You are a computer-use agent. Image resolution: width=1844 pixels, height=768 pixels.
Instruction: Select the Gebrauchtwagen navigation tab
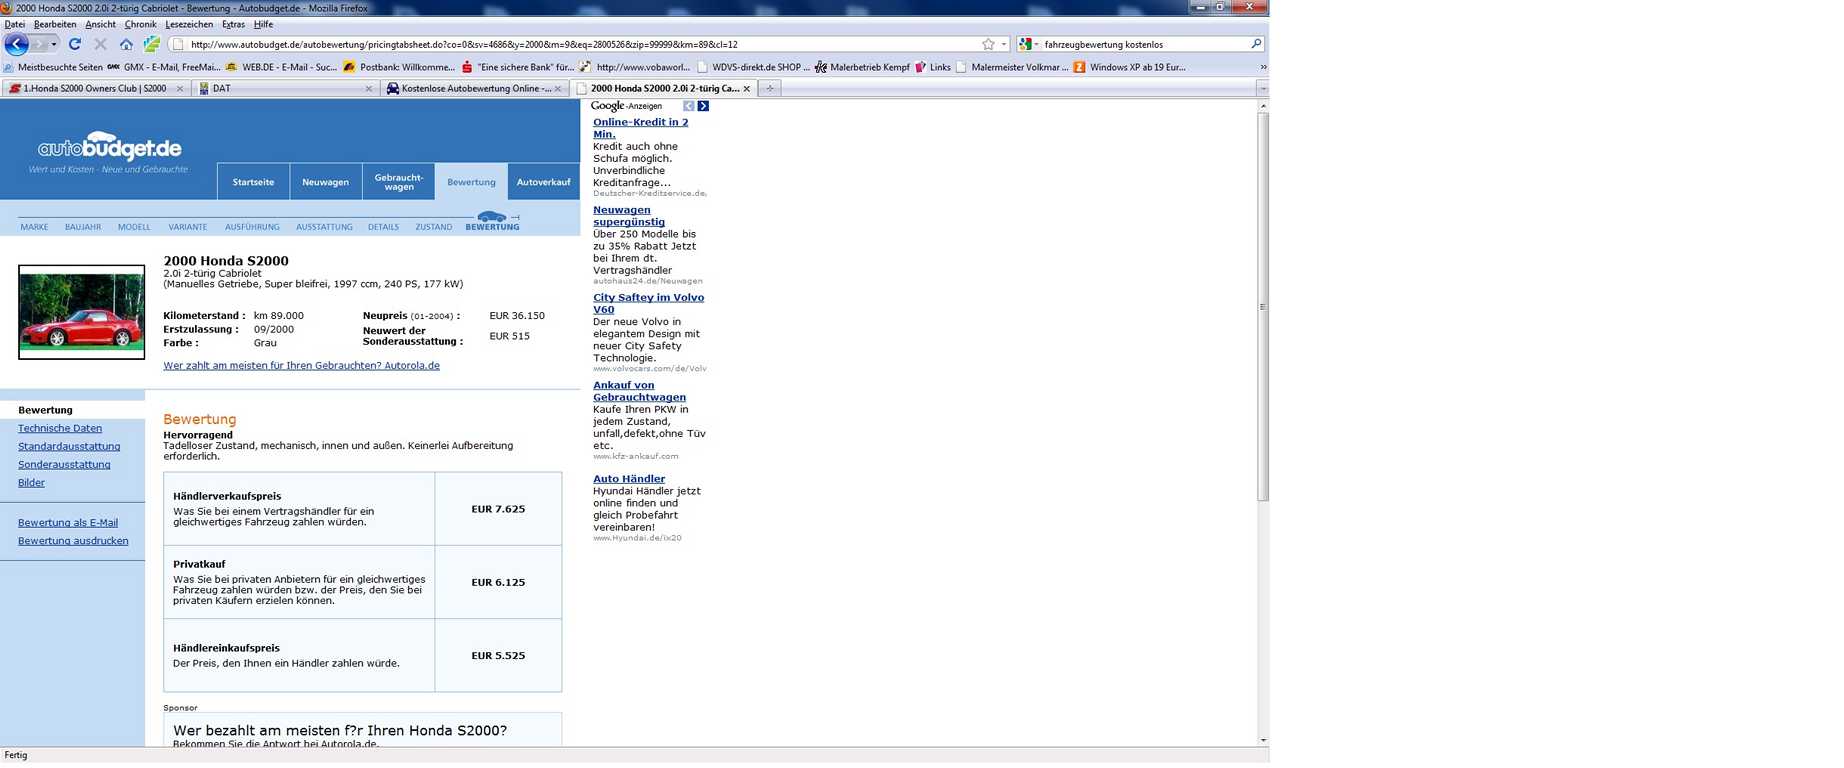pyautogui.click(x=398, y=182)
